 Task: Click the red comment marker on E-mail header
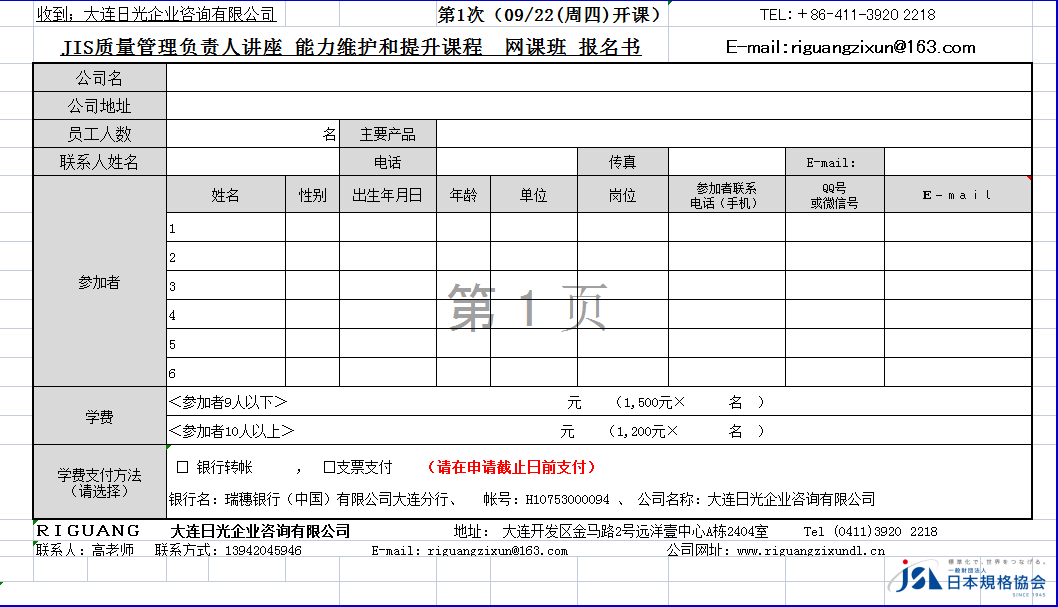(x=1027, y=179)
